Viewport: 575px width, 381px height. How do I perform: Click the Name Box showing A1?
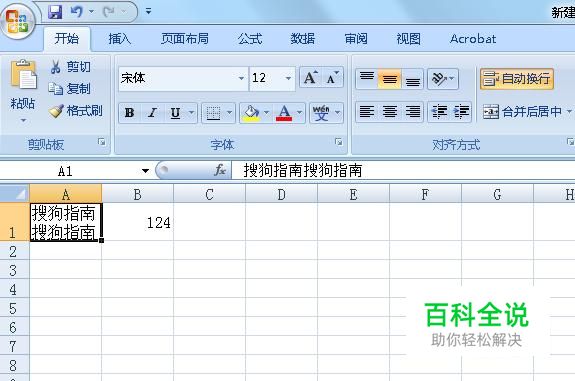(x=70, y=171)
